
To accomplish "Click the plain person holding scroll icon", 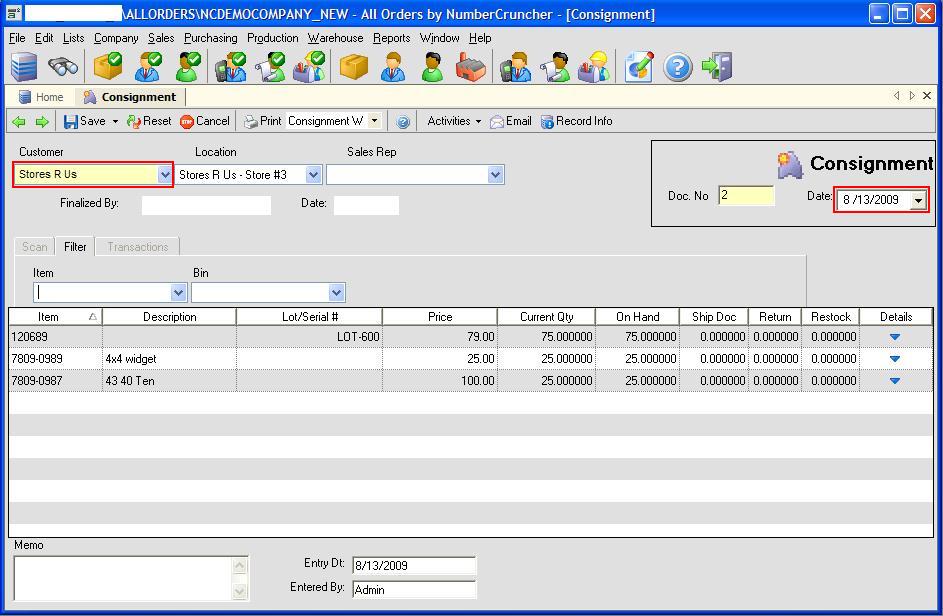I will pos(554,66).
